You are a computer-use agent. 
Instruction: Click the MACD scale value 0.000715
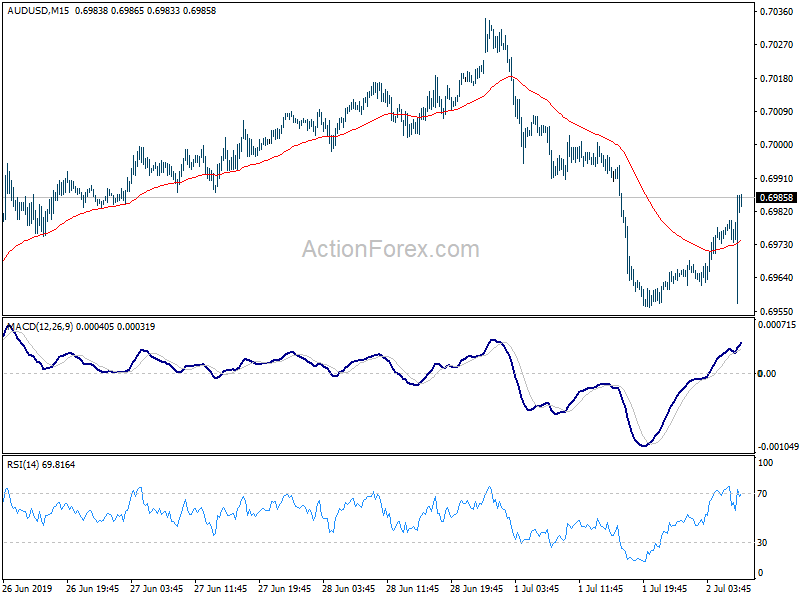(777, 325)
